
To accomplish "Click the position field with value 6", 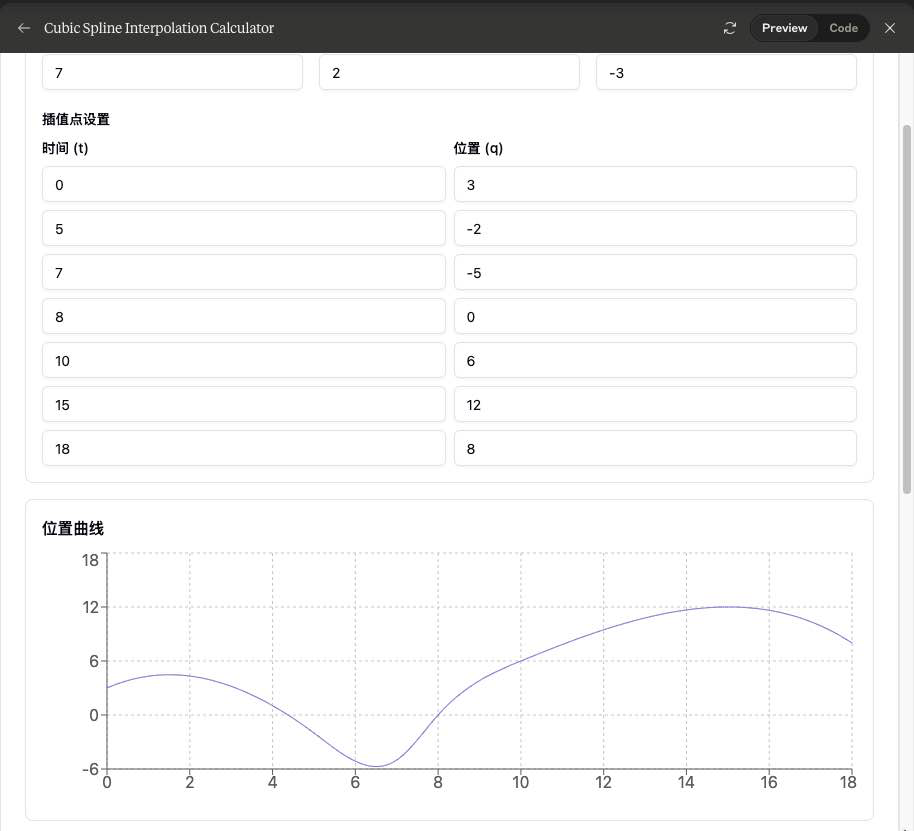I will tap(655, 361).
